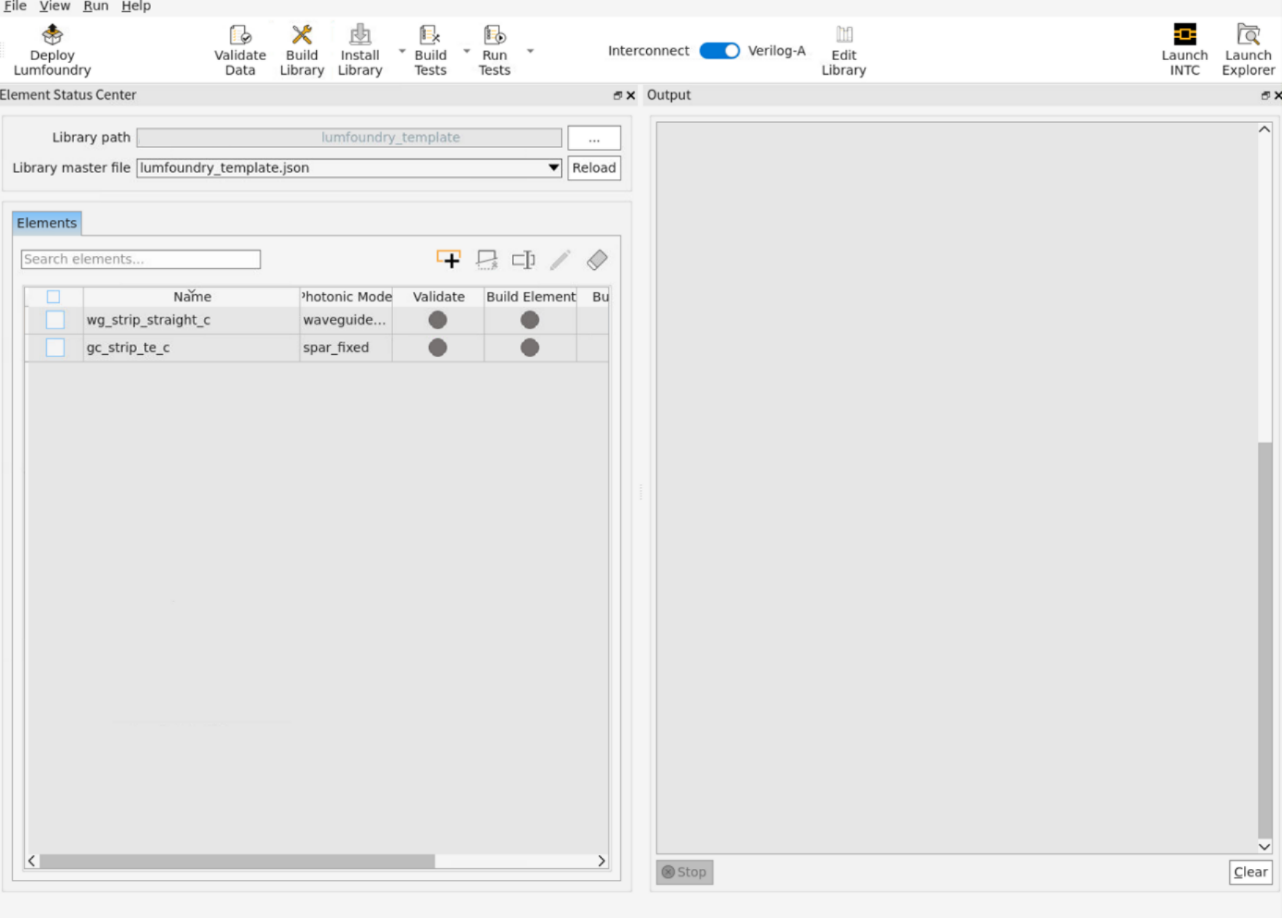Click the Output scroll up arrow
The width and height of the screenshot is (1282, 918).
coord(1265,130)
